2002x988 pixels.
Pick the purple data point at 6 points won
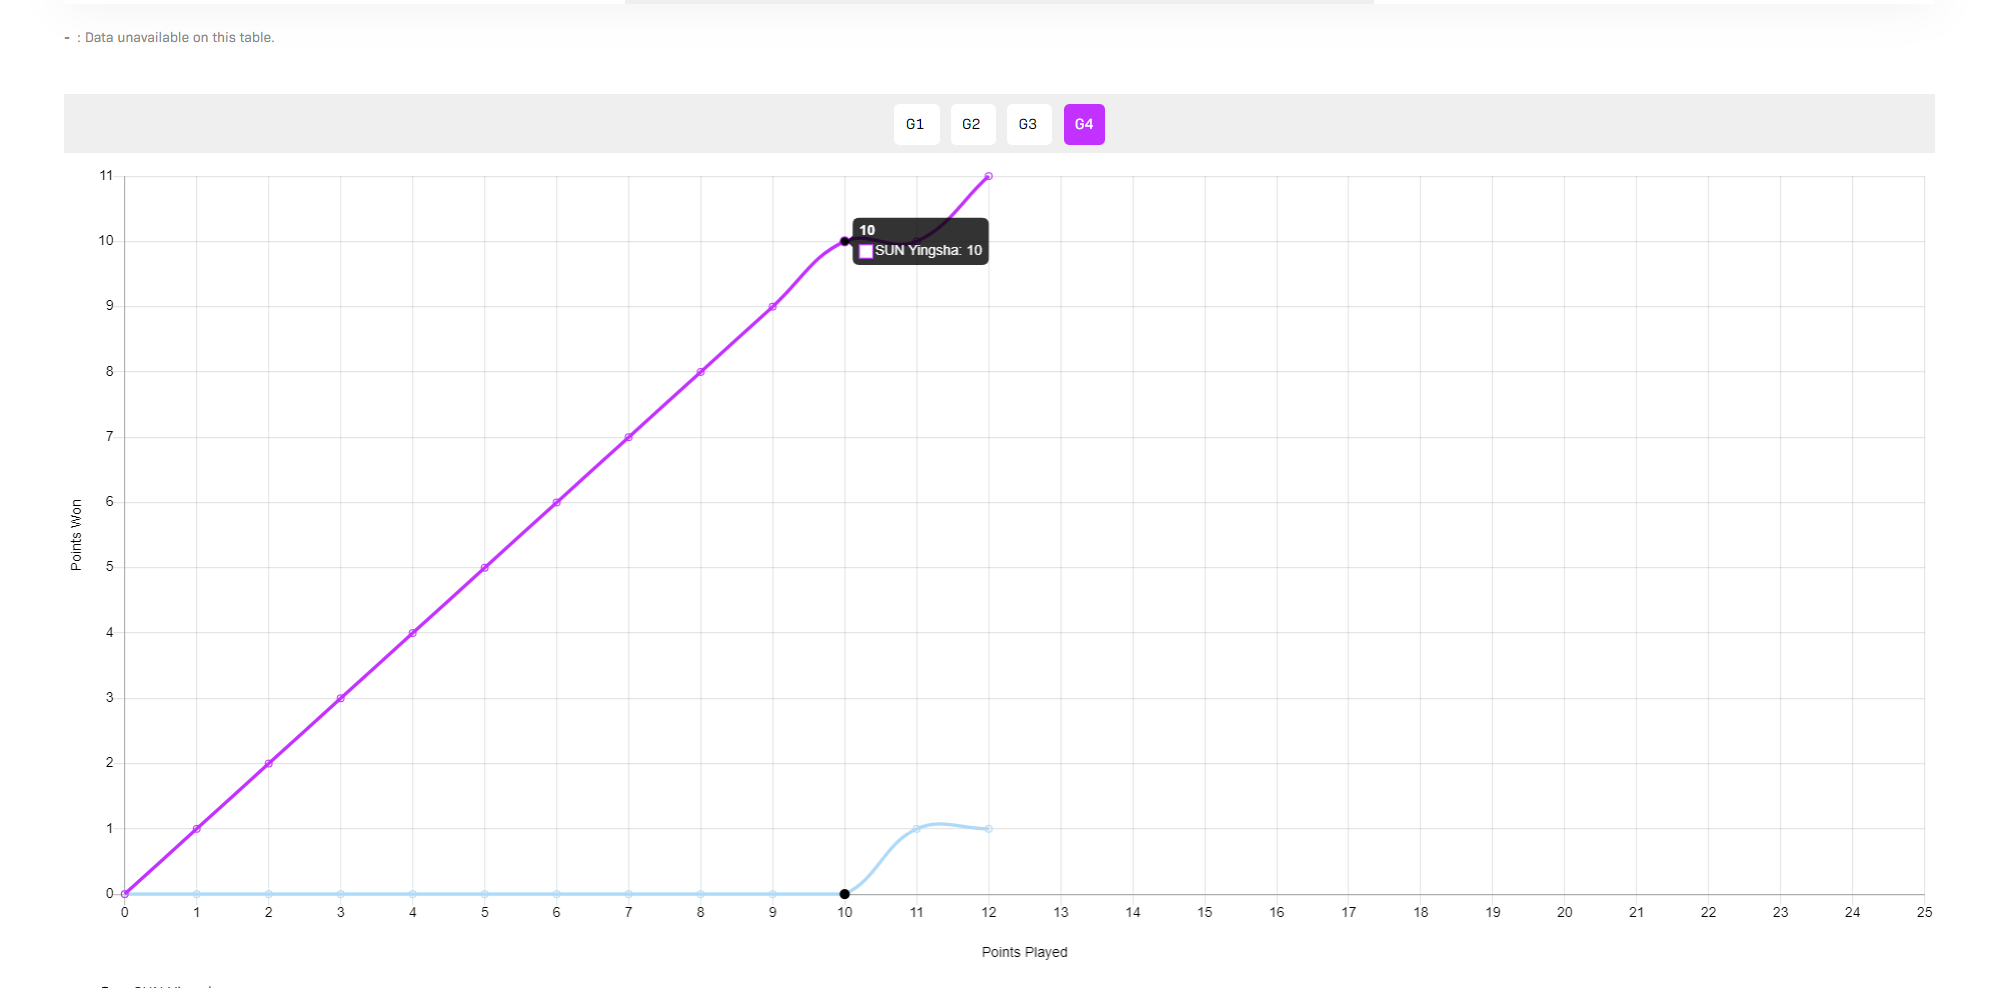(556, 502)
